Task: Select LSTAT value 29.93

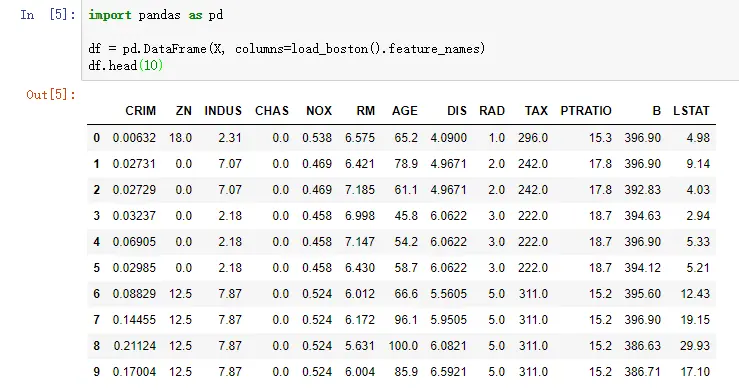Action: tap(695, 345)
